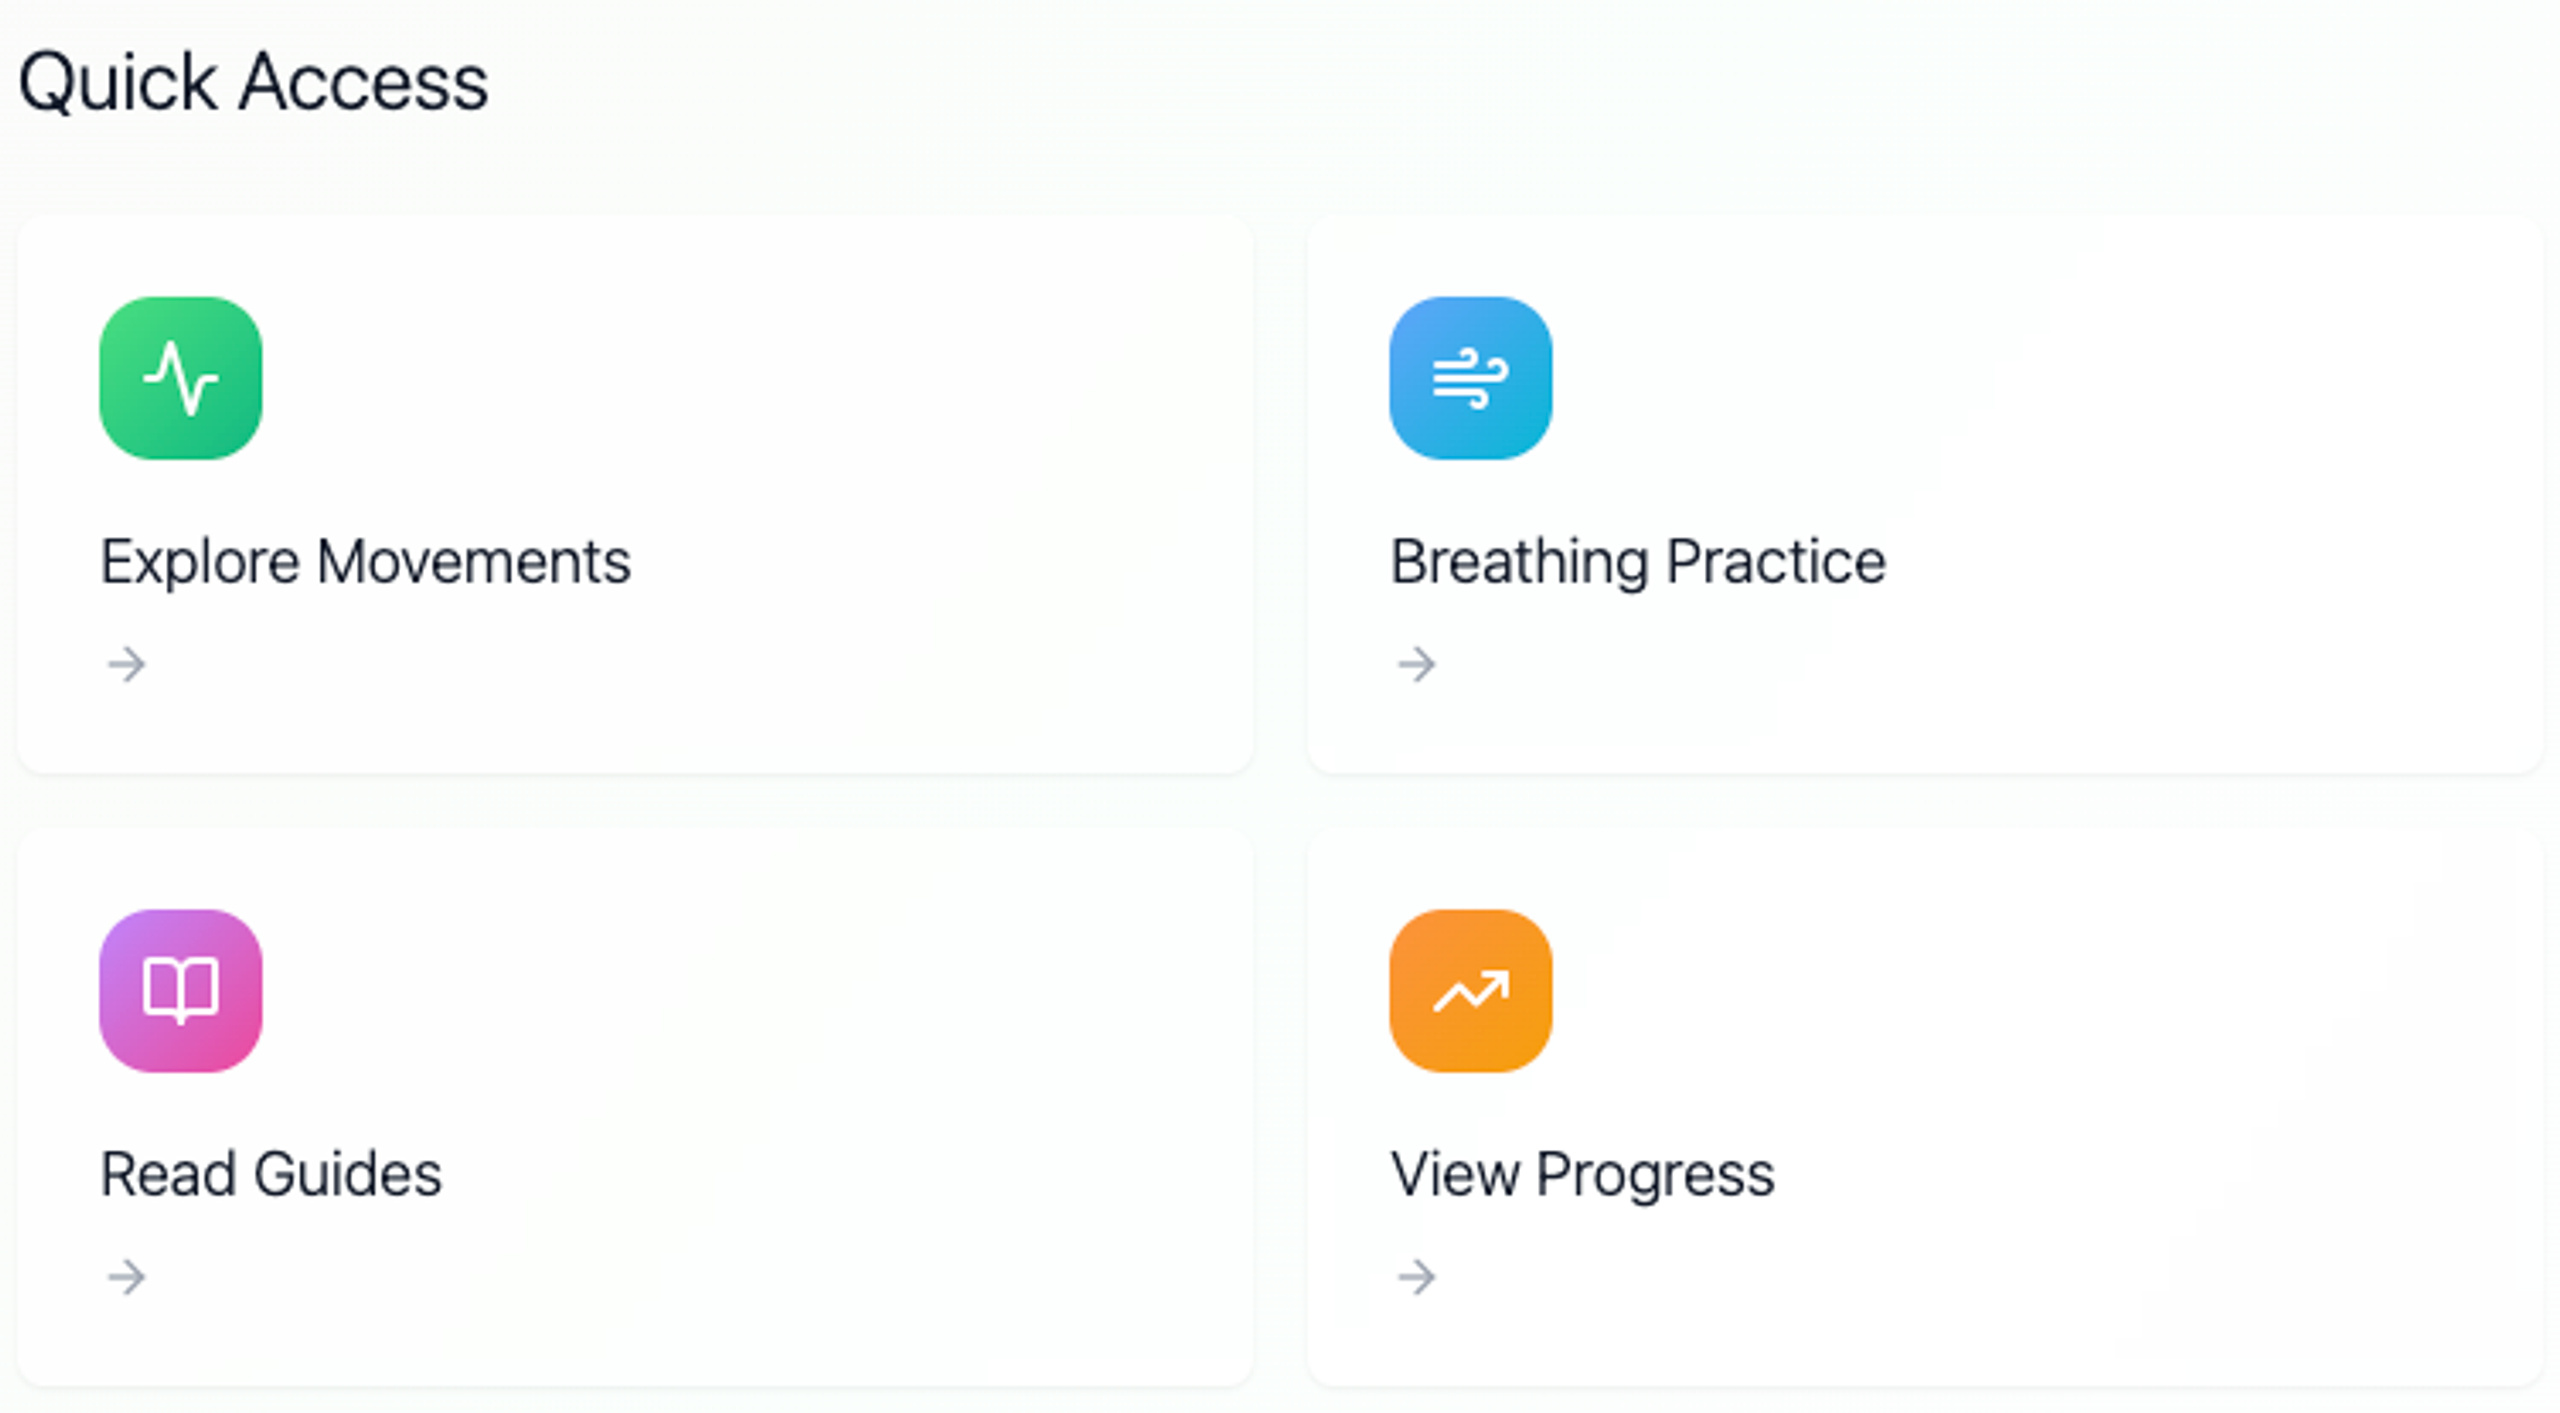Screen dimensions: 2560x1413
Task: Open the Explore Movements card
Action: tap(635, 494)
